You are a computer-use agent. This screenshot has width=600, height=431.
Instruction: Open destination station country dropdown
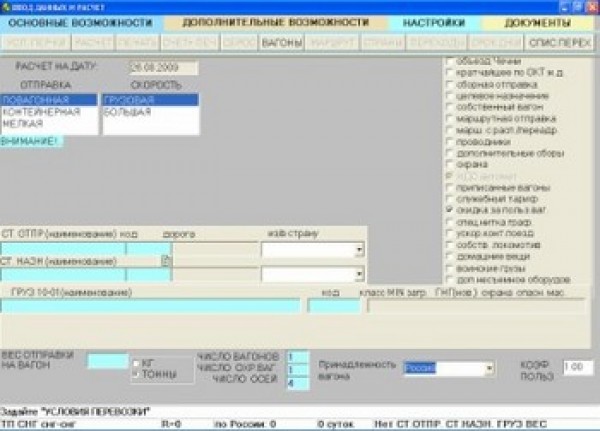[359, 274]
